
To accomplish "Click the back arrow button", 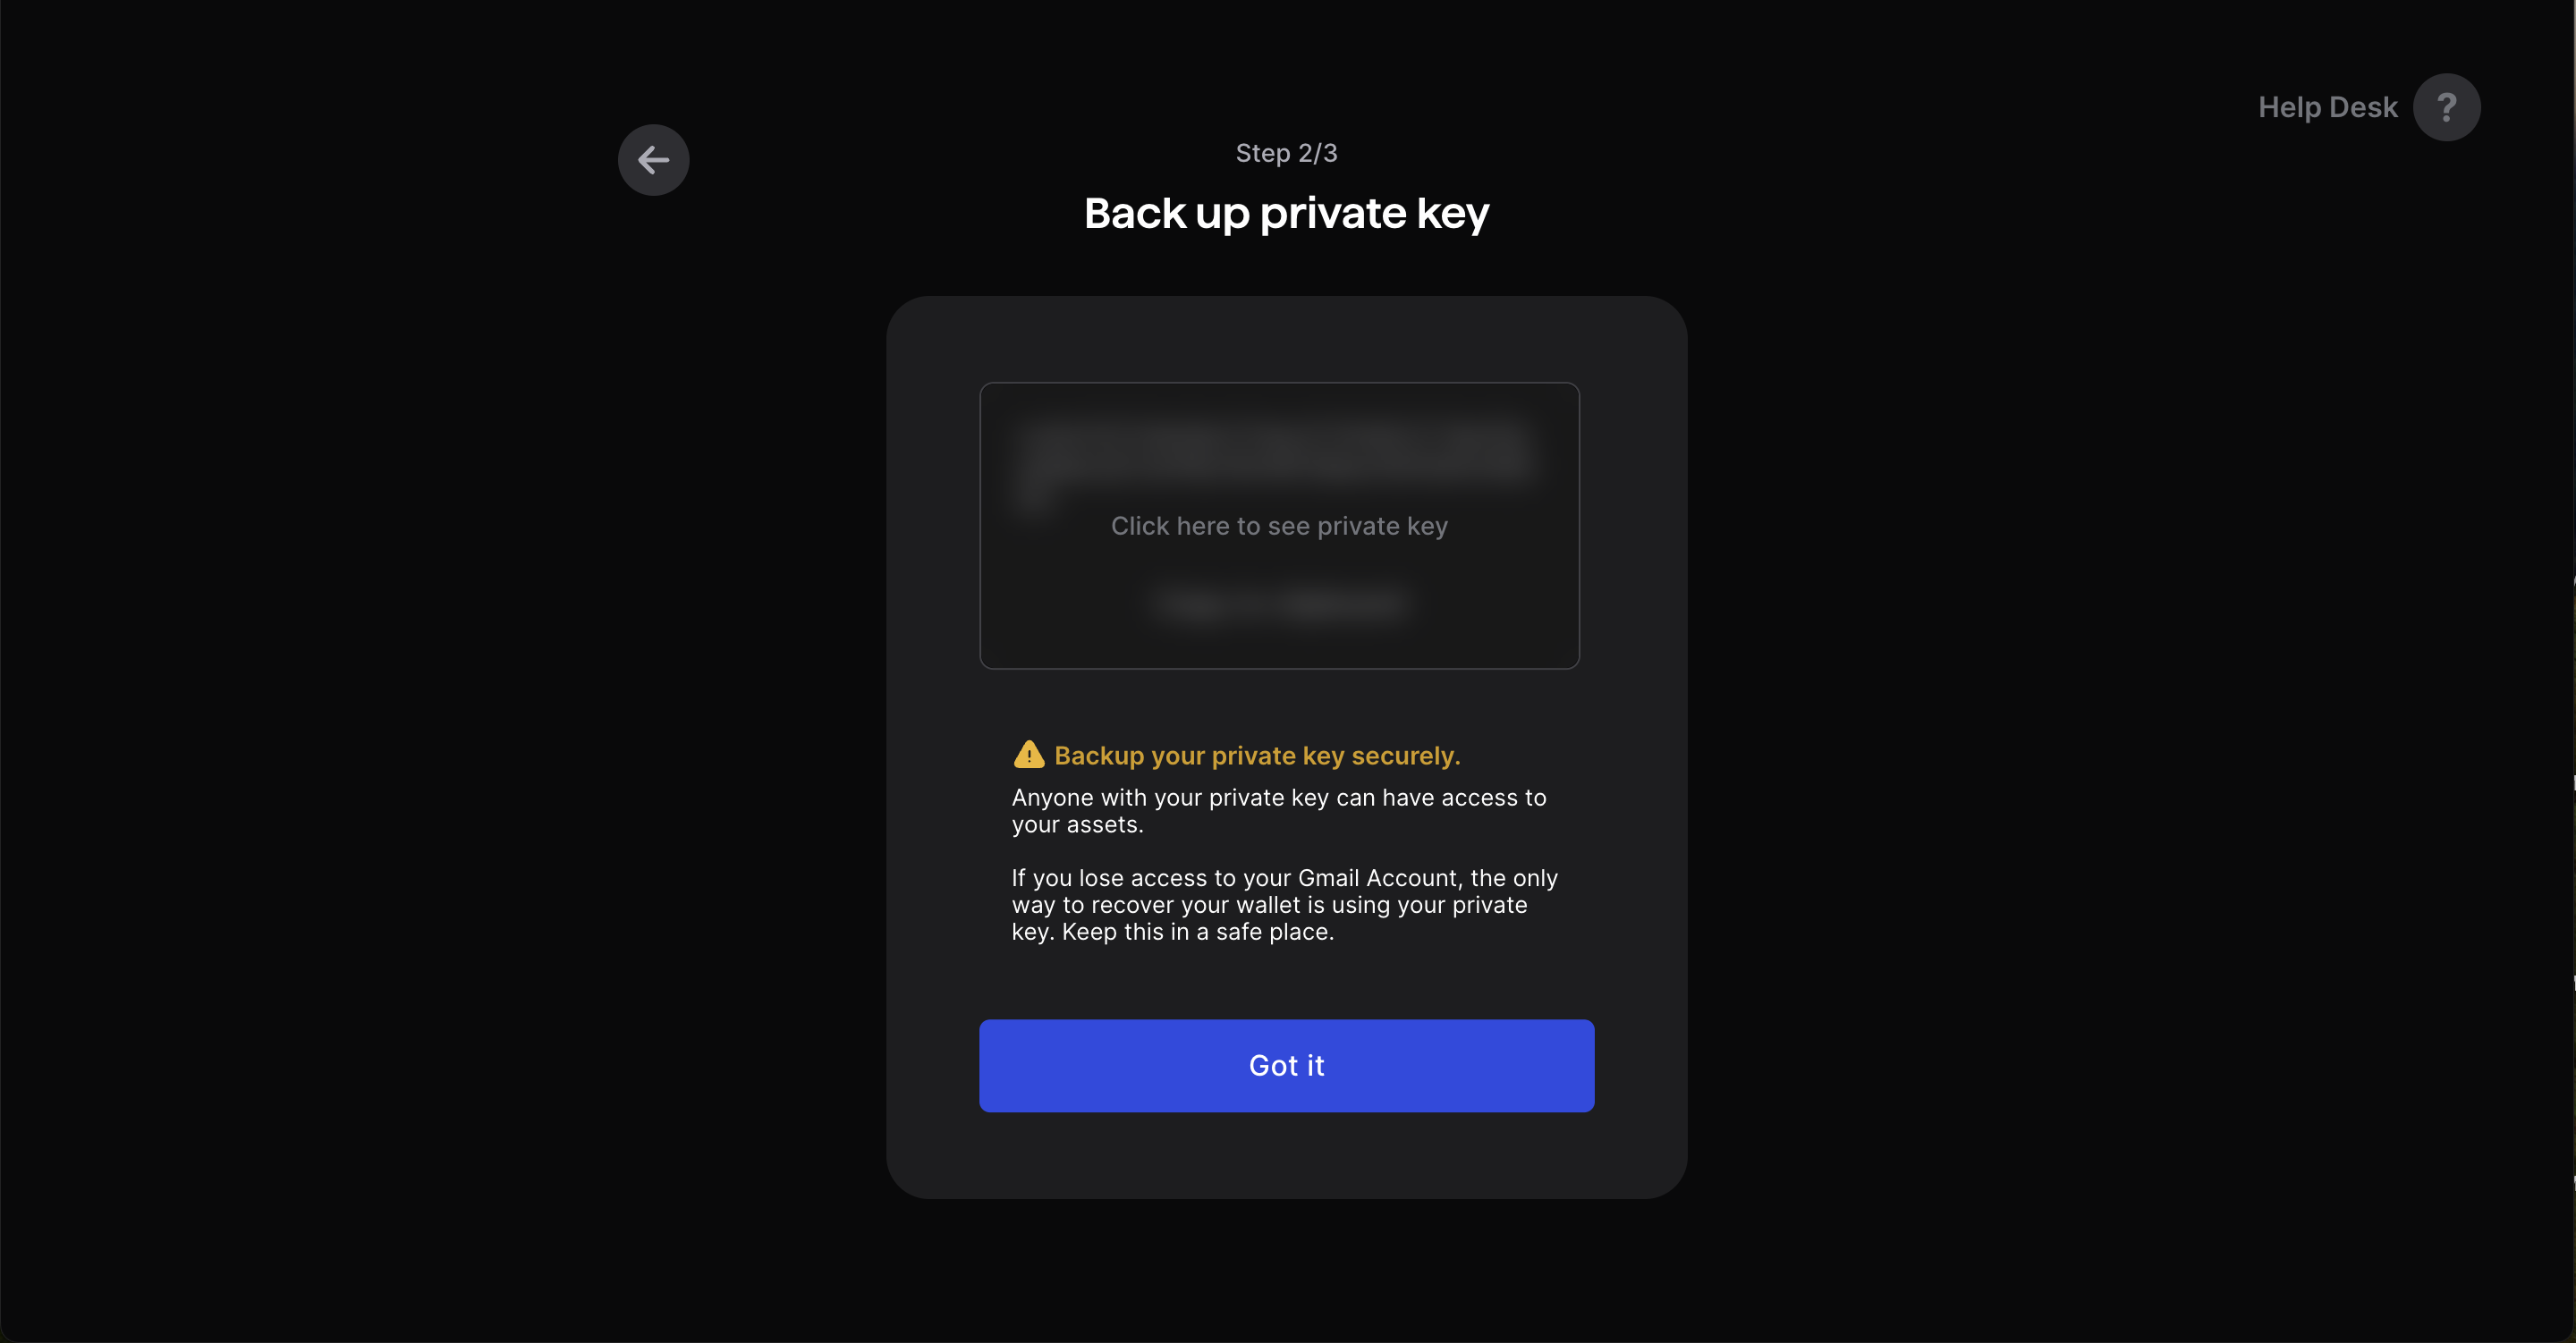I will 653,160.
